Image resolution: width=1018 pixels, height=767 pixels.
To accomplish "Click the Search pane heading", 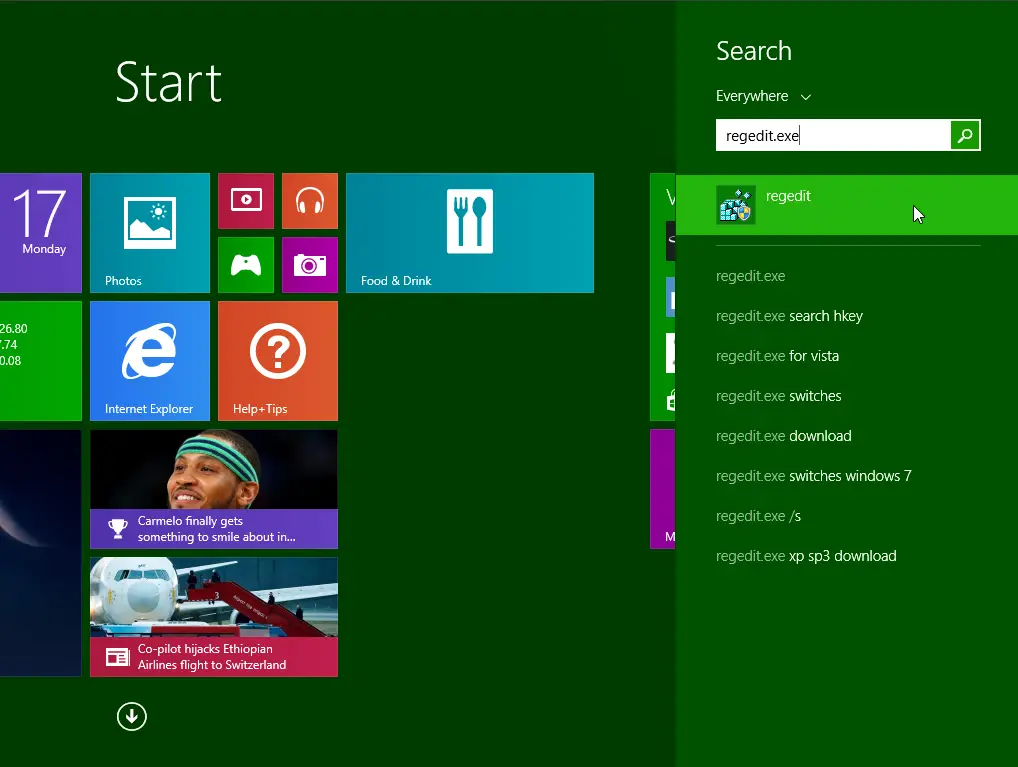I will (x=754, y=51).
